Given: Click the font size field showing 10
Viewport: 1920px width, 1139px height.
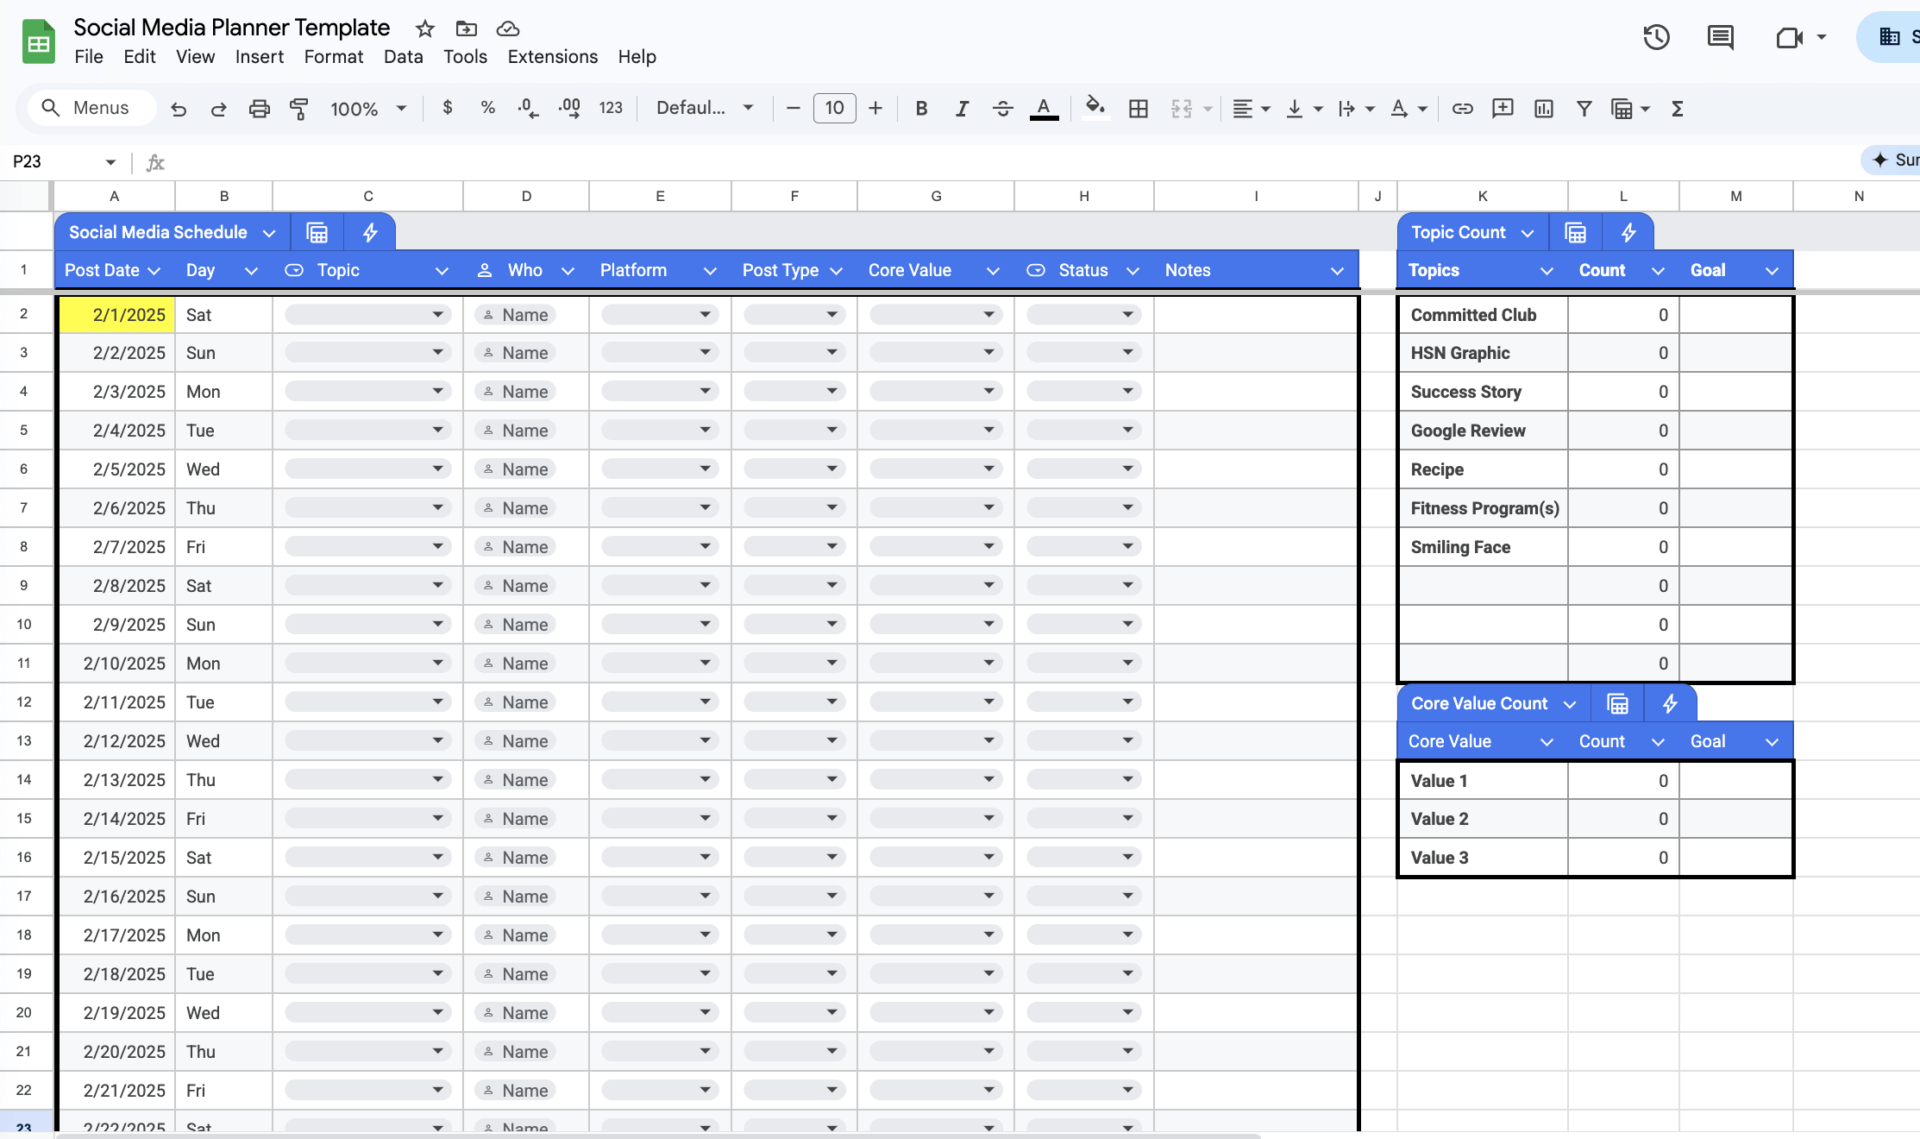Looking at the screenshot, I should (x=834, y=108).
